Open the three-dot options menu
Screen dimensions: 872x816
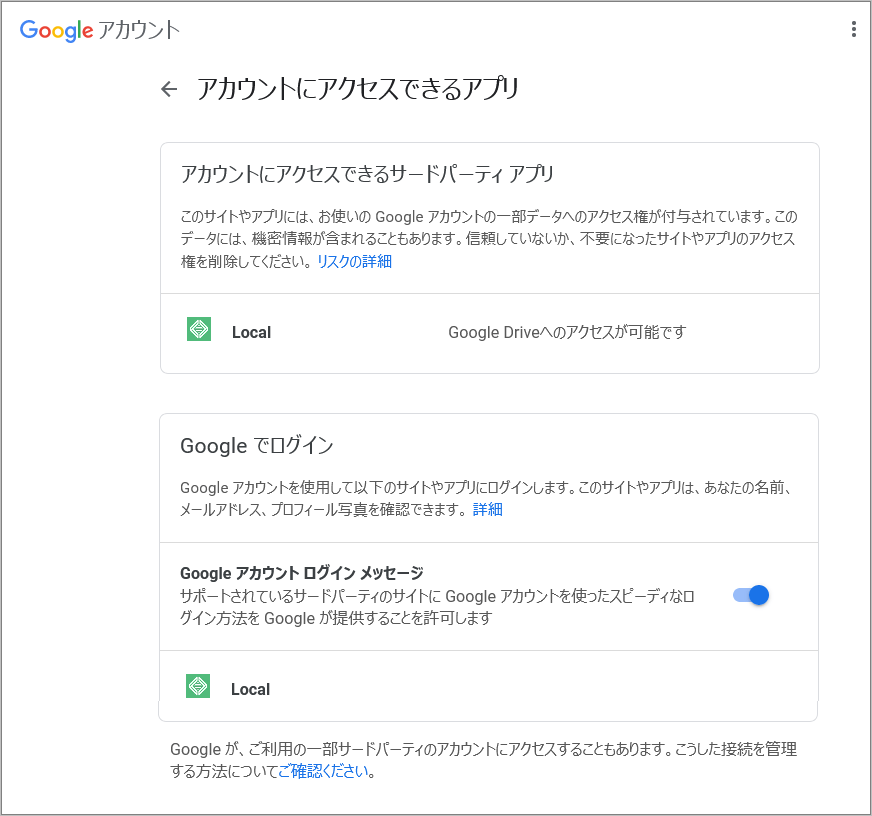coord(853,29)
